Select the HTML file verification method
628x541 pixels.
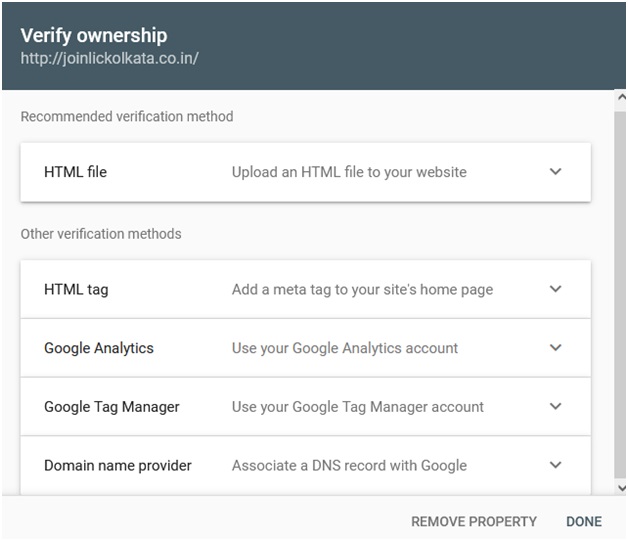point(306,172)
